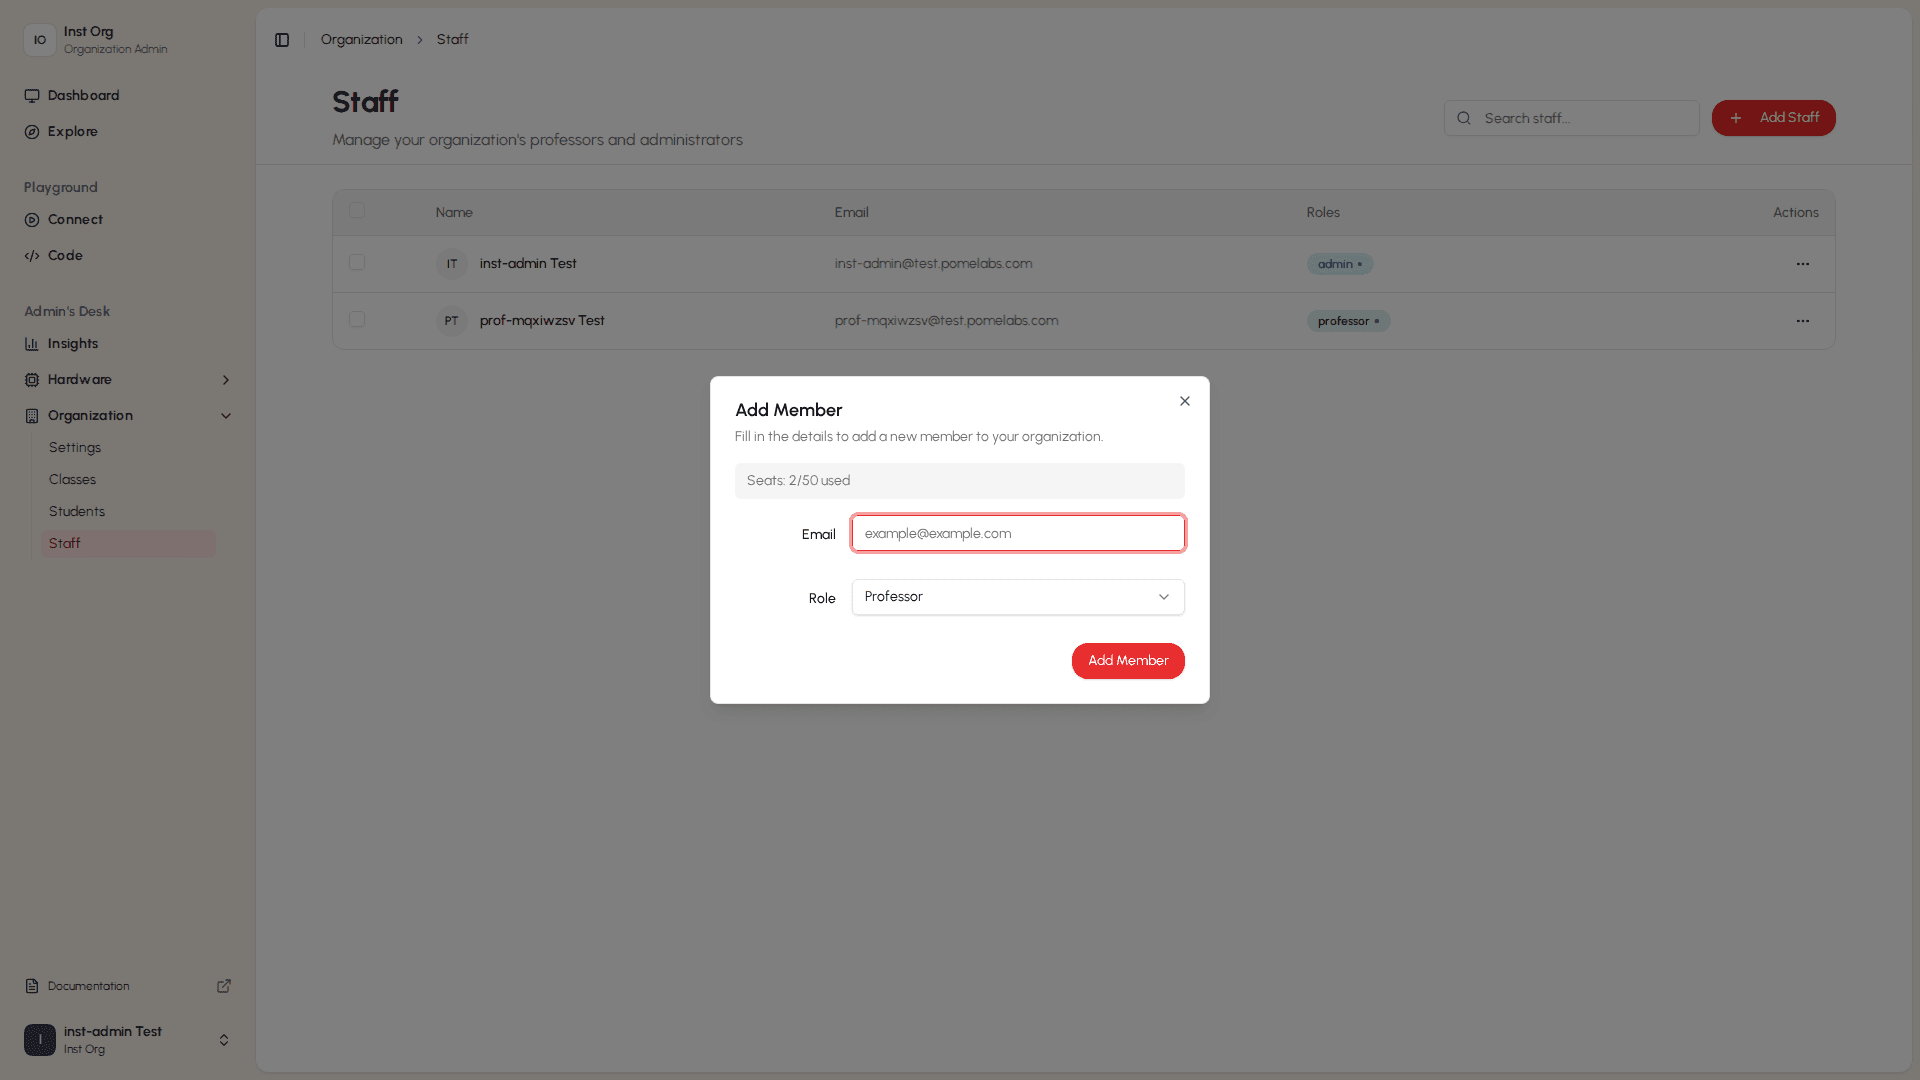Click the name inst-admin Test
The image size is (1920, 1080).
pyautogui.click(x=528, y=264)
